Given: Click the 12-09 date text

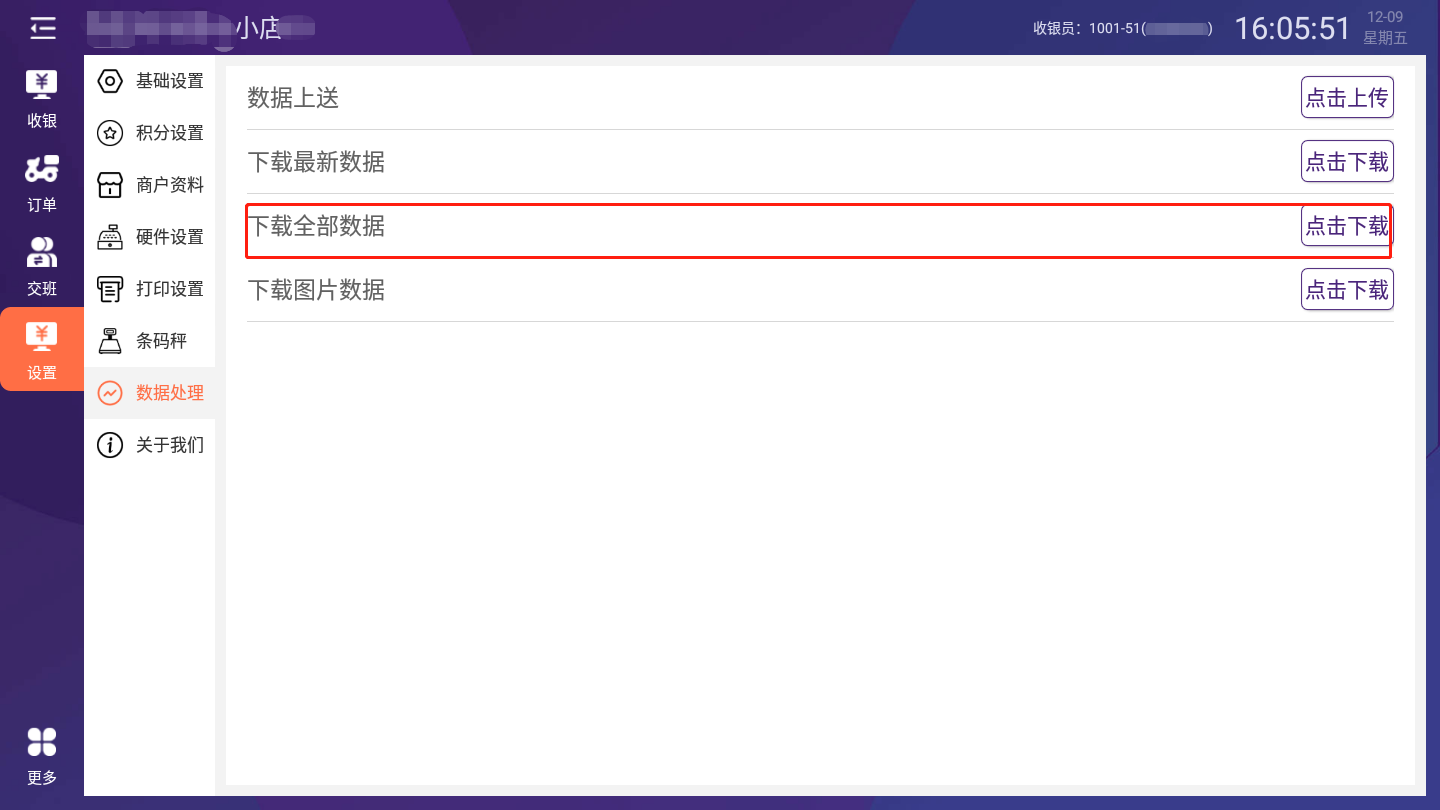Looking at the screenshot, I should (x=1385, y=17).
